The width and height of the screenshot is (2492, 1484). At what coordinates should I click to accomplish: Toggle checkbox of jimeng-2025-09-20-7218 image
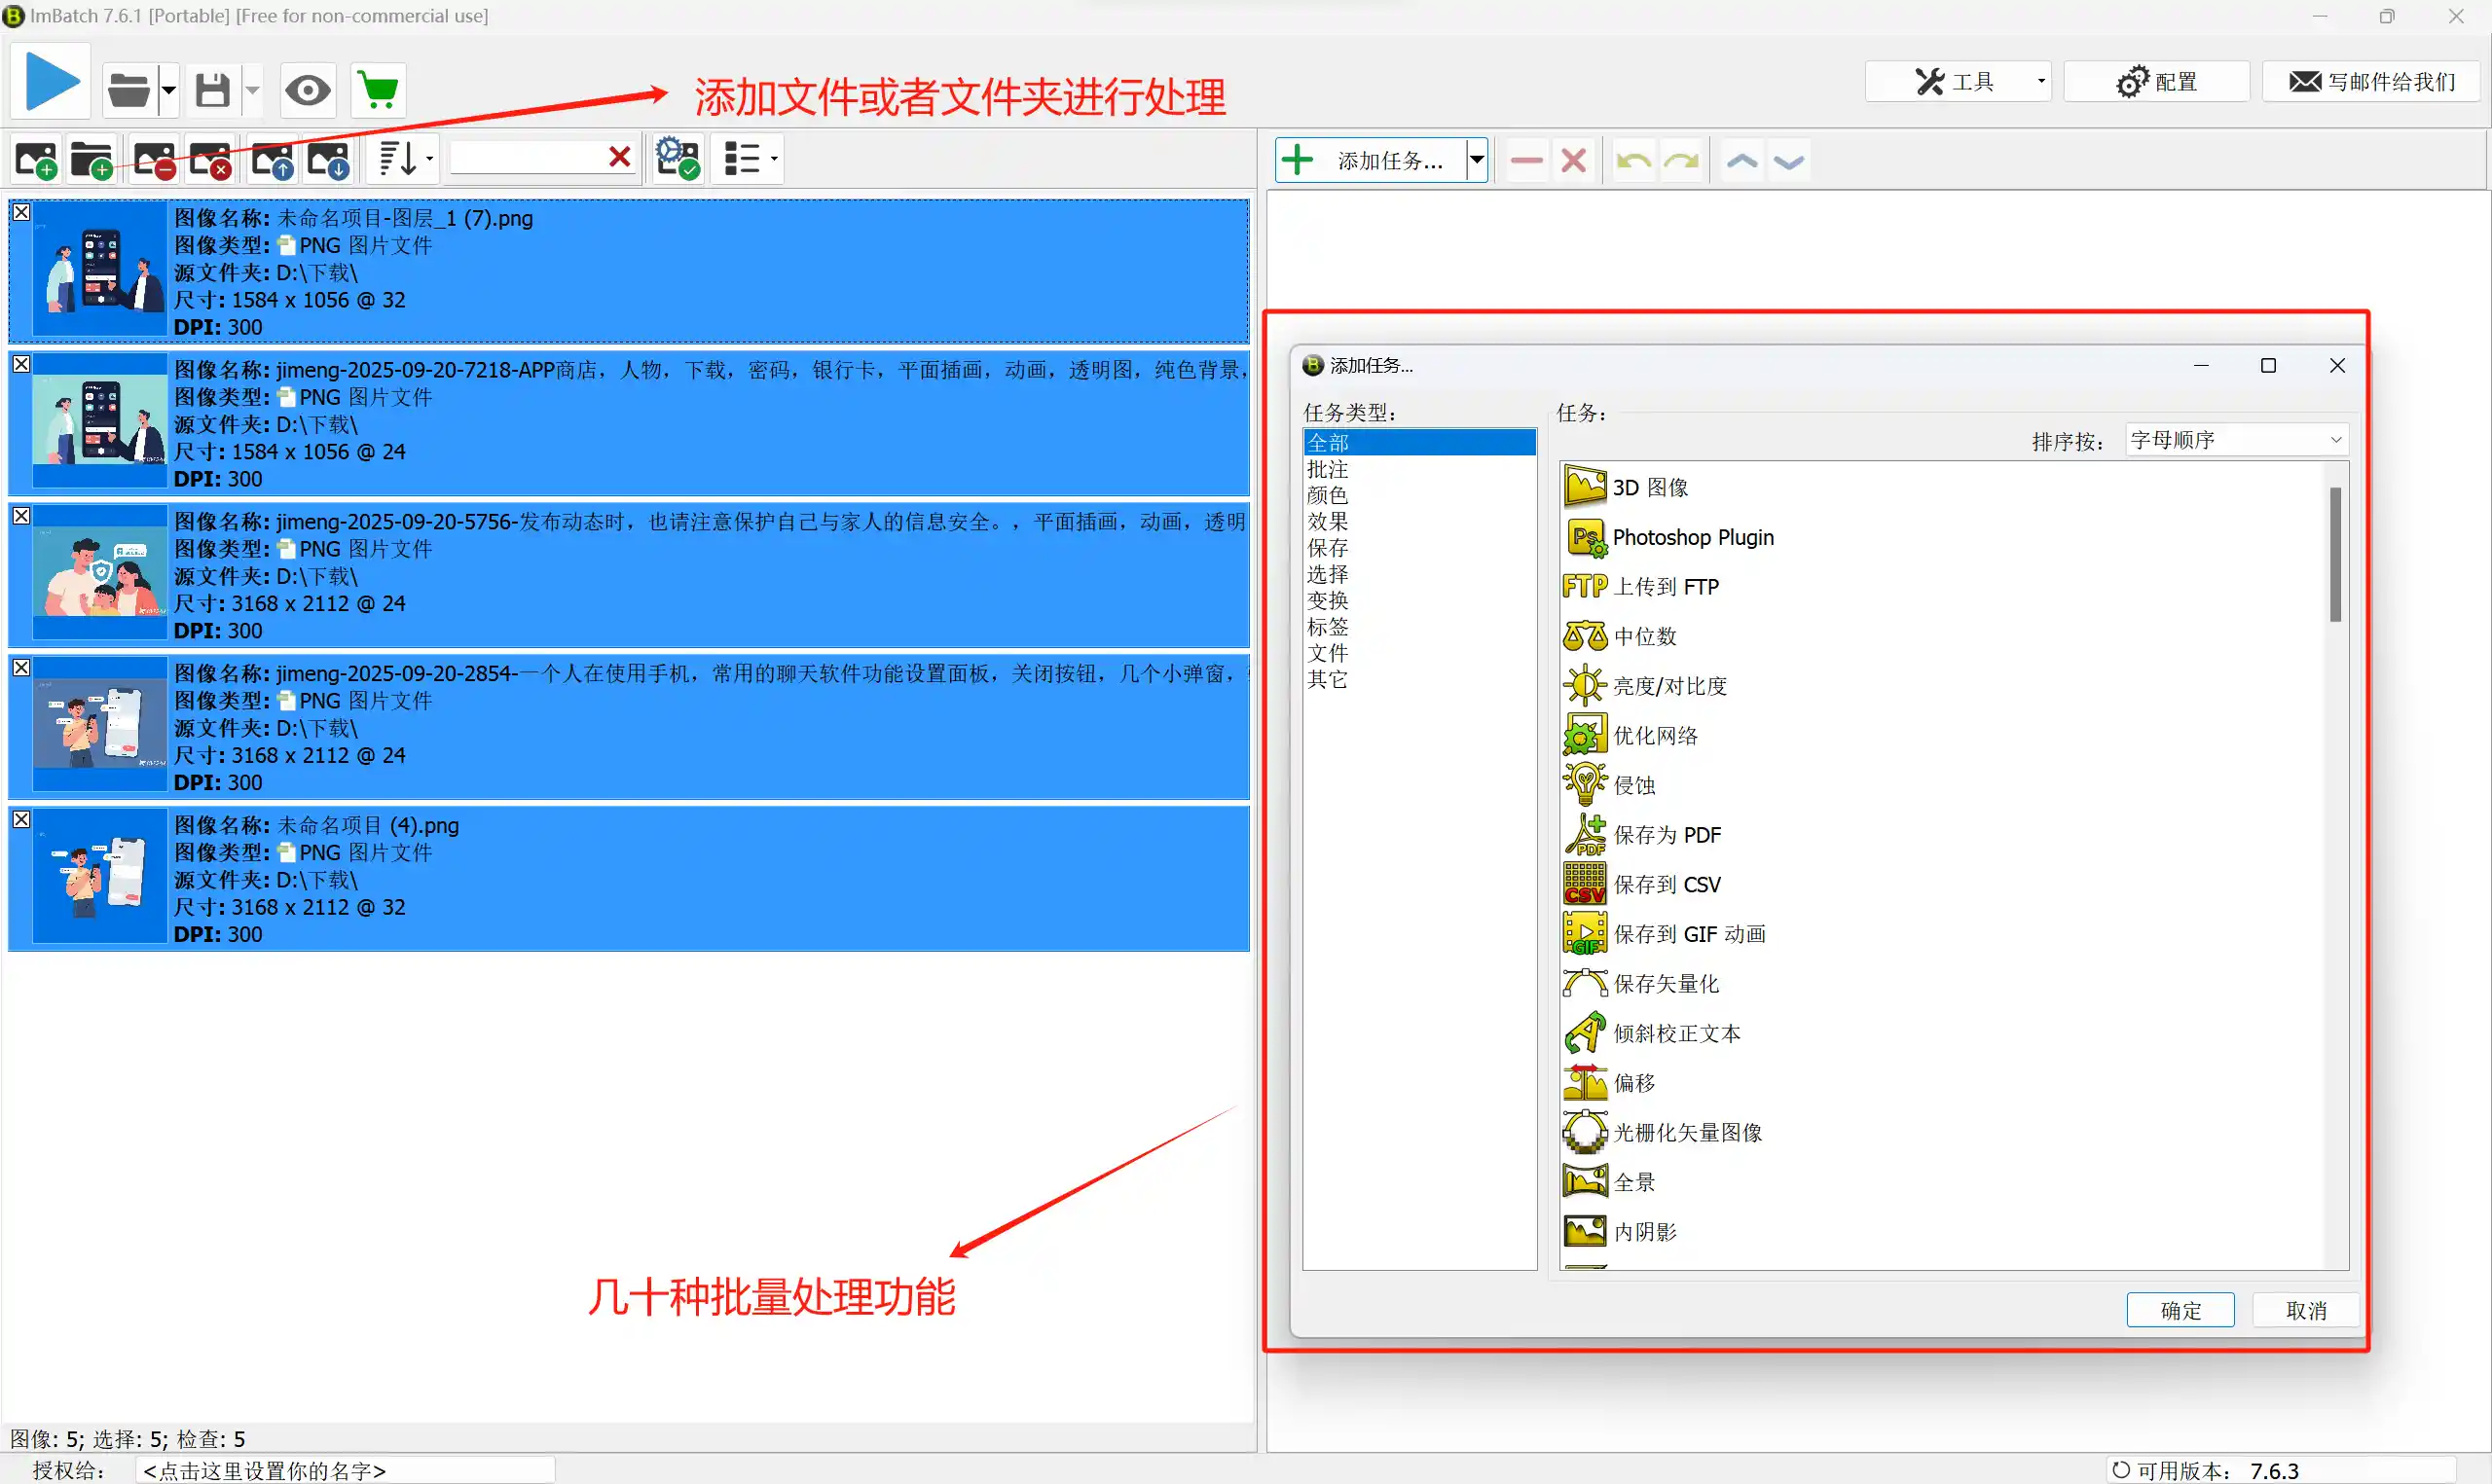[21, 364]
